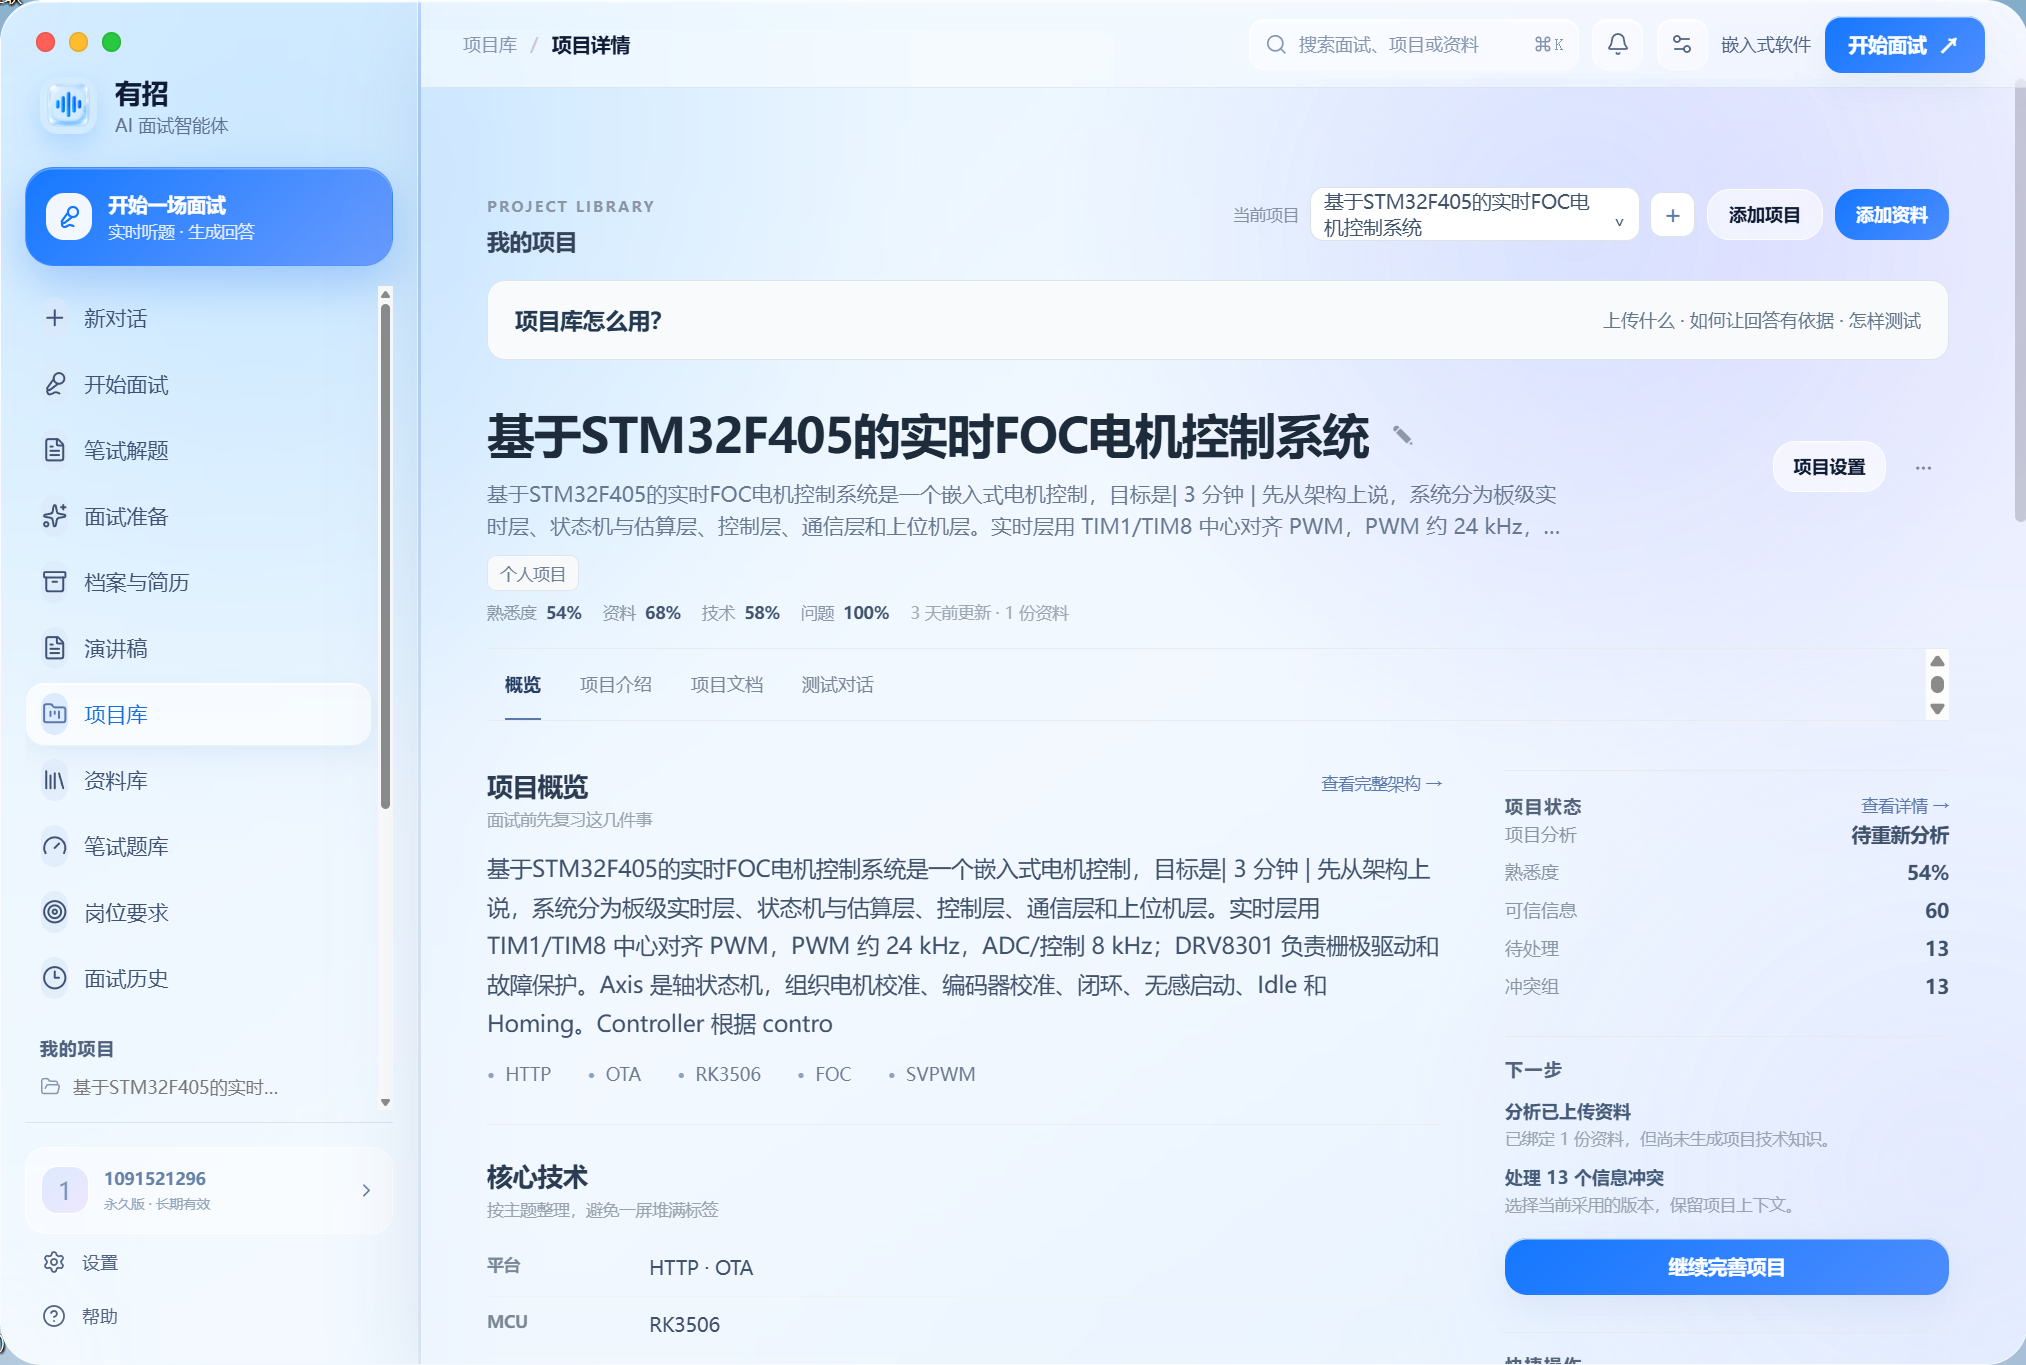Screen dimensions: 2026x1365
Task: Click the books icon beside 资料库
Action: coord(55,780)
